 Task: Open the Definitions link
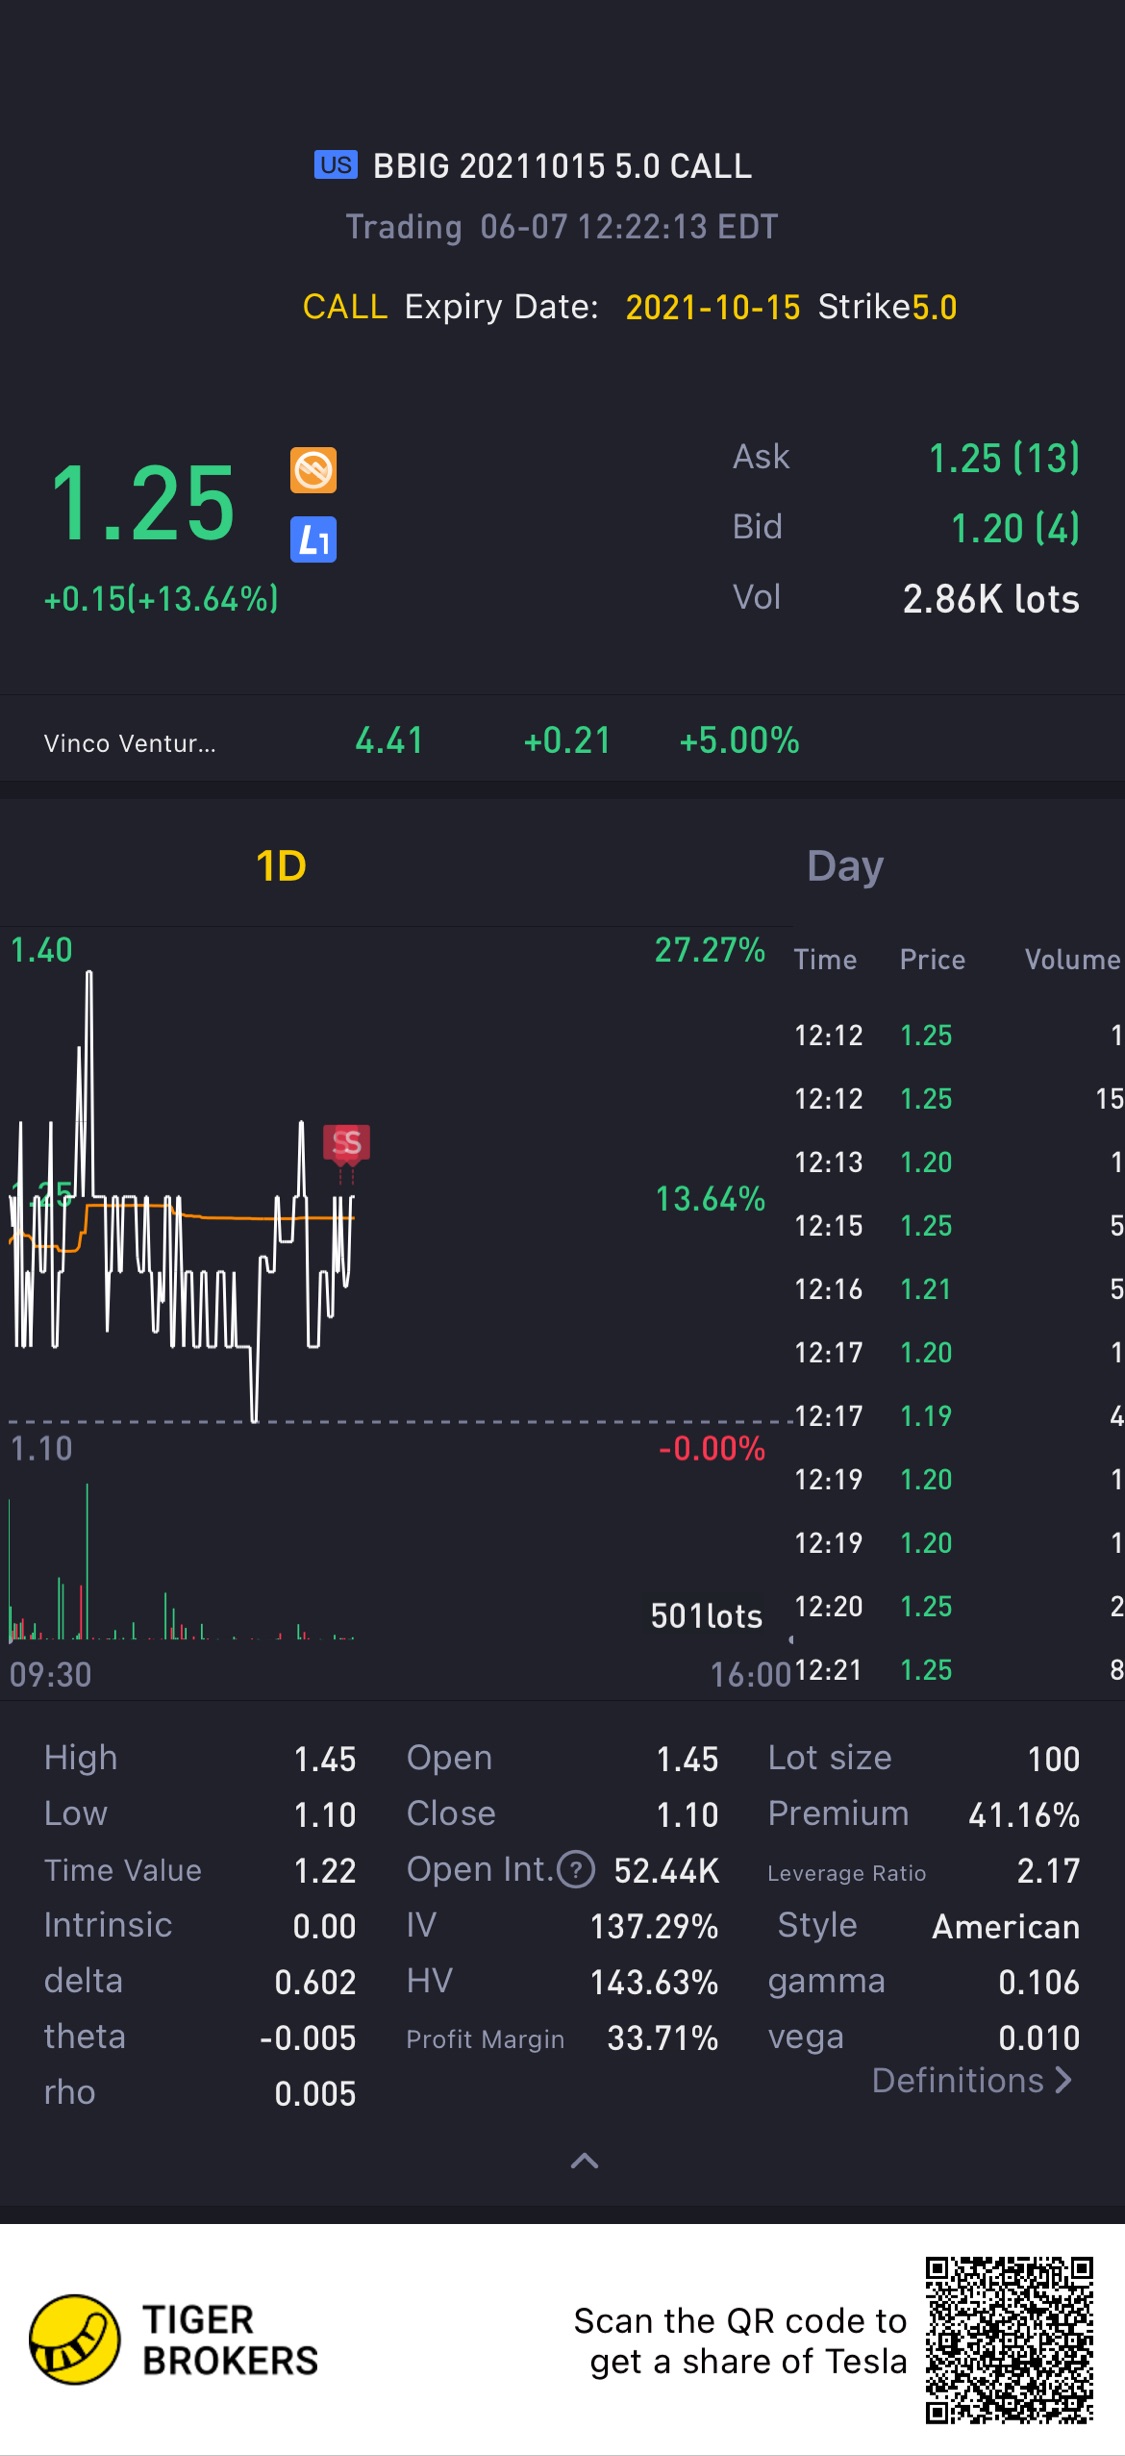[971, 2081]
